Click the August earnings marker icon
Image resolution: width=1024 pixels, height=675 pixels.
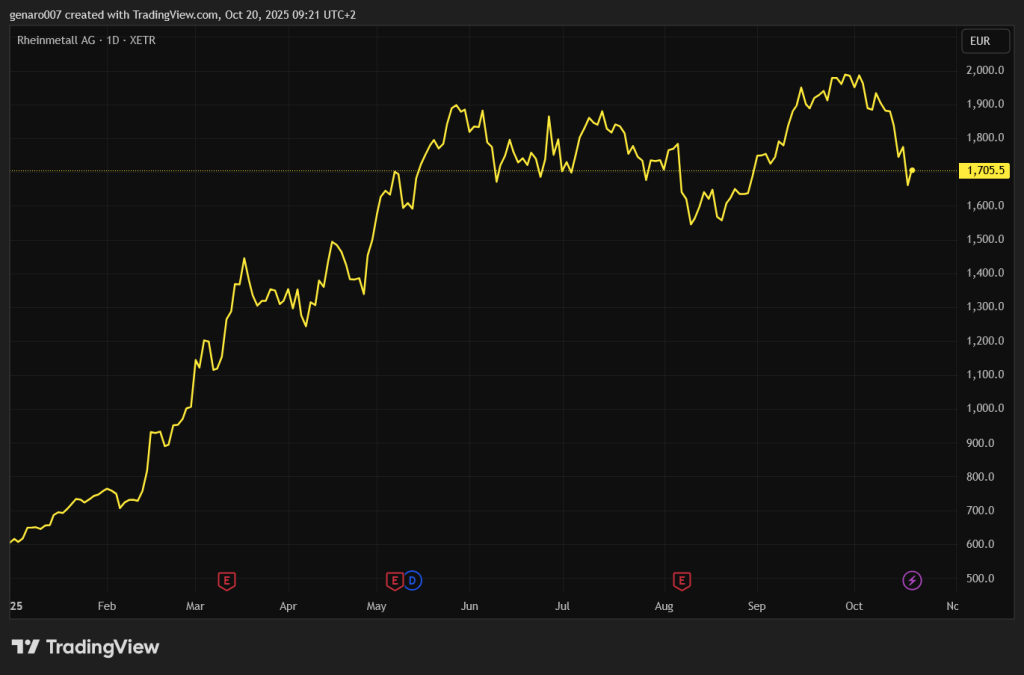pyautogui.click(x=682, y=580)
